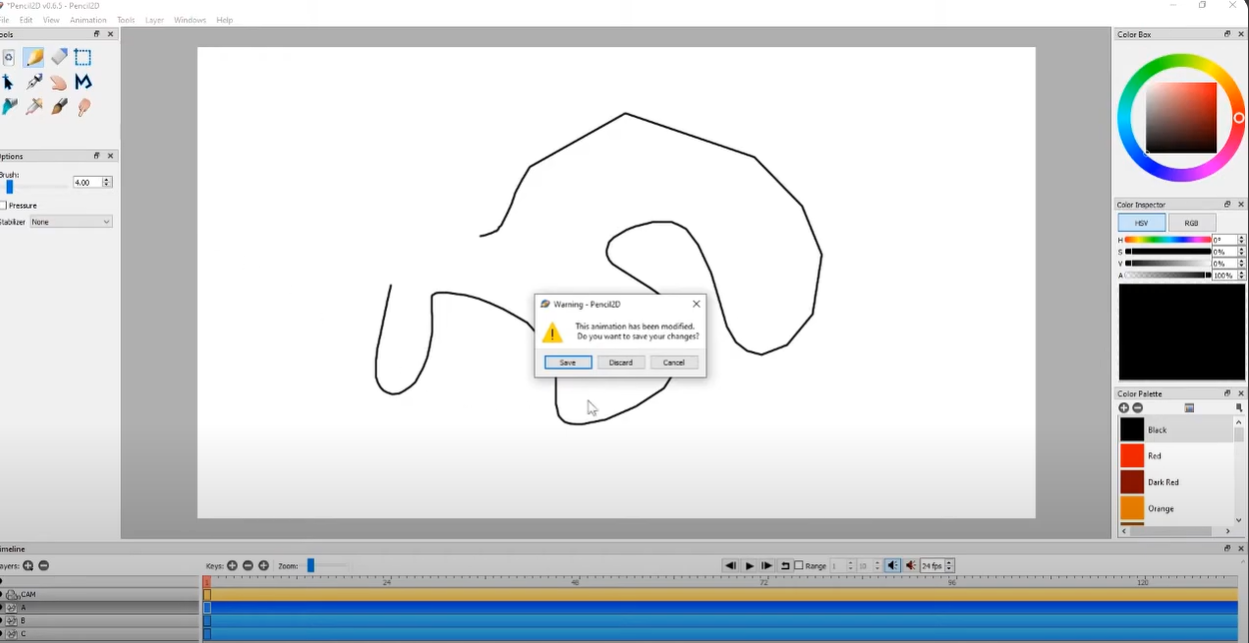Screen dimensions: 1249x643
Task: Select the Smudge tool
Action: tap(83, 107)
